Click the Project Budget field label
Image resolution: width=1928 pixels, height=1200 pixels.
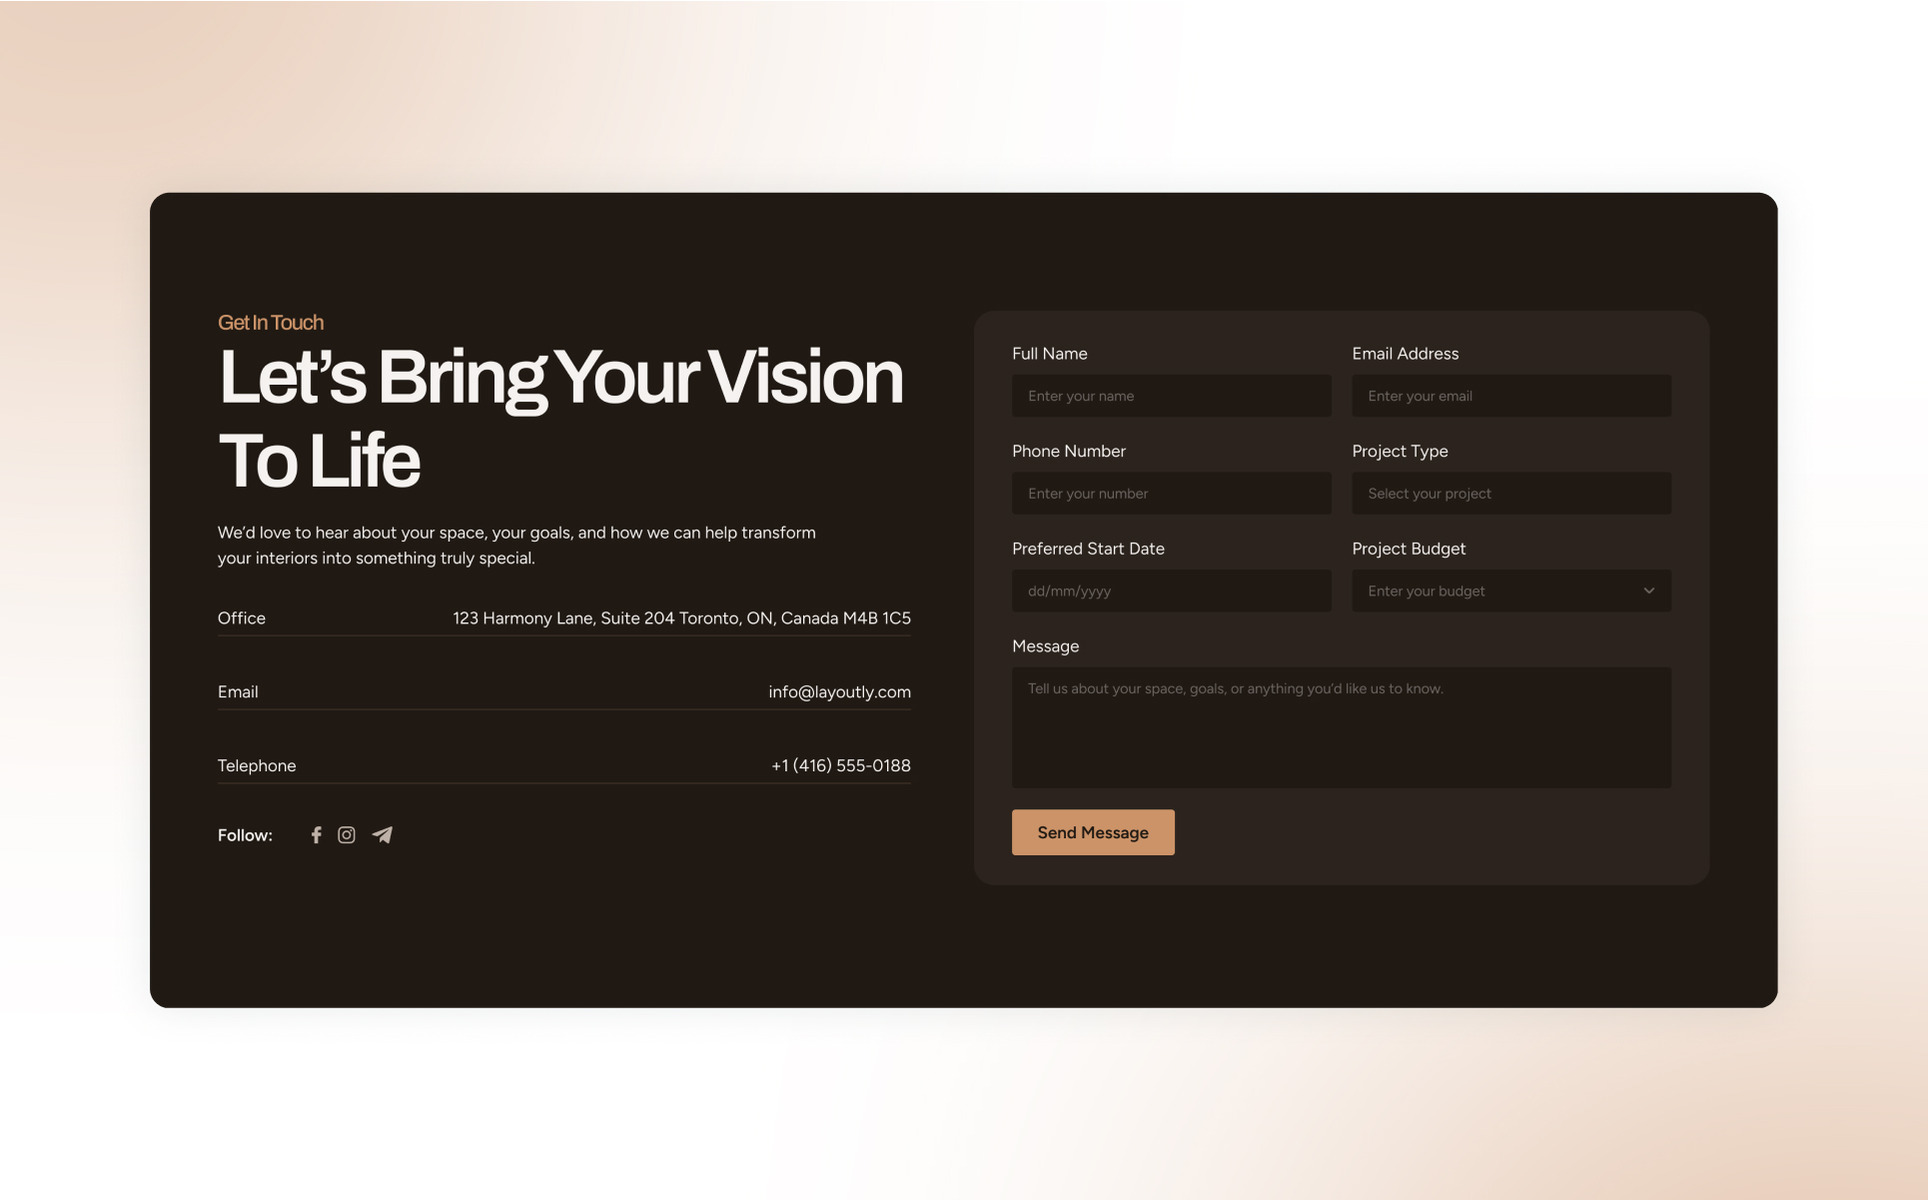coord(1408,549)
